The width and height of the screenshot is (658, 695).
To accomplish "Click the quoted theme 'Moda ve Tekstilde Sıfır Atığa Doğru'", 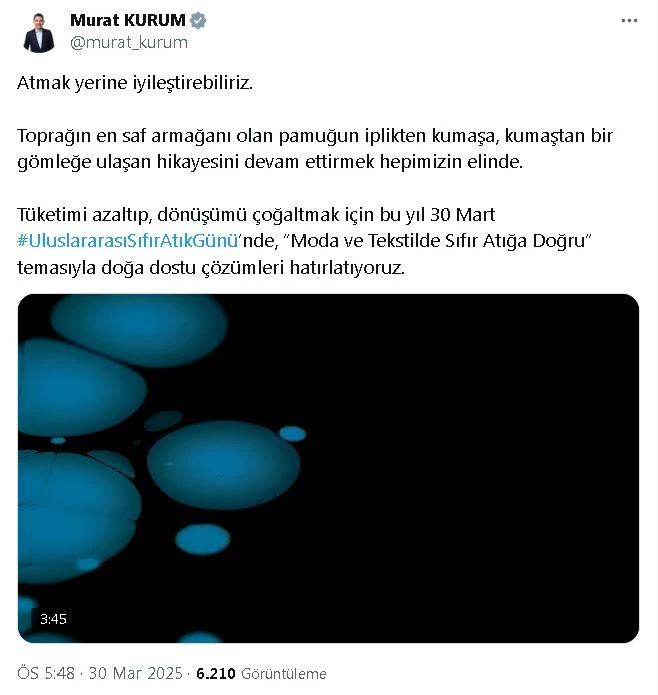I will (x=440, y=241).
